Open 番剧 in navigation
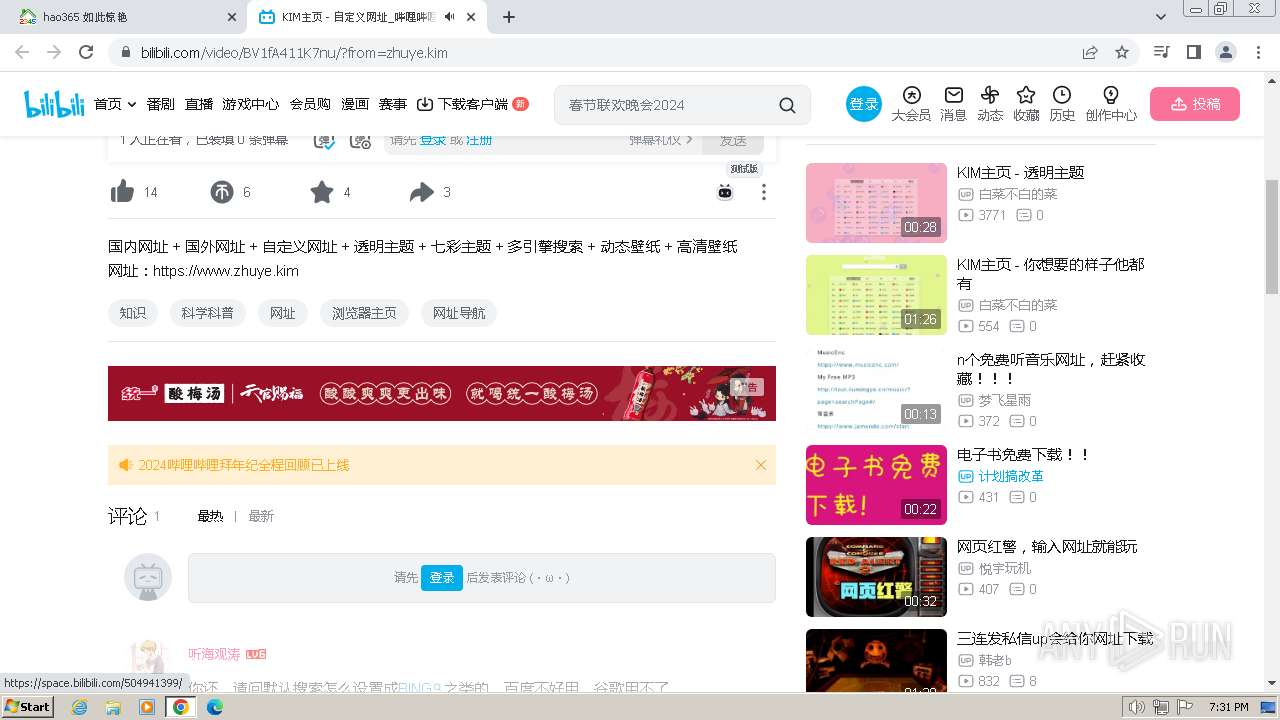 pos(161,104)
